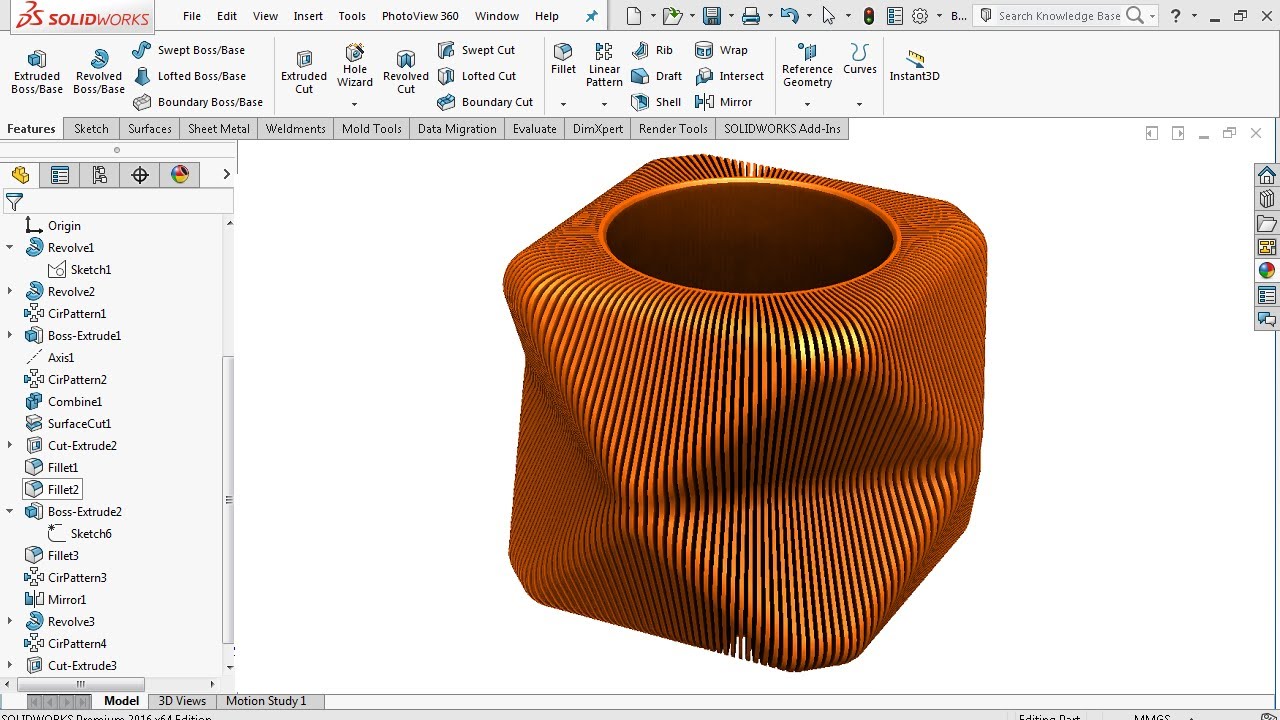Open the File menu
The image size is (1280, 720).
click(192, 16)
